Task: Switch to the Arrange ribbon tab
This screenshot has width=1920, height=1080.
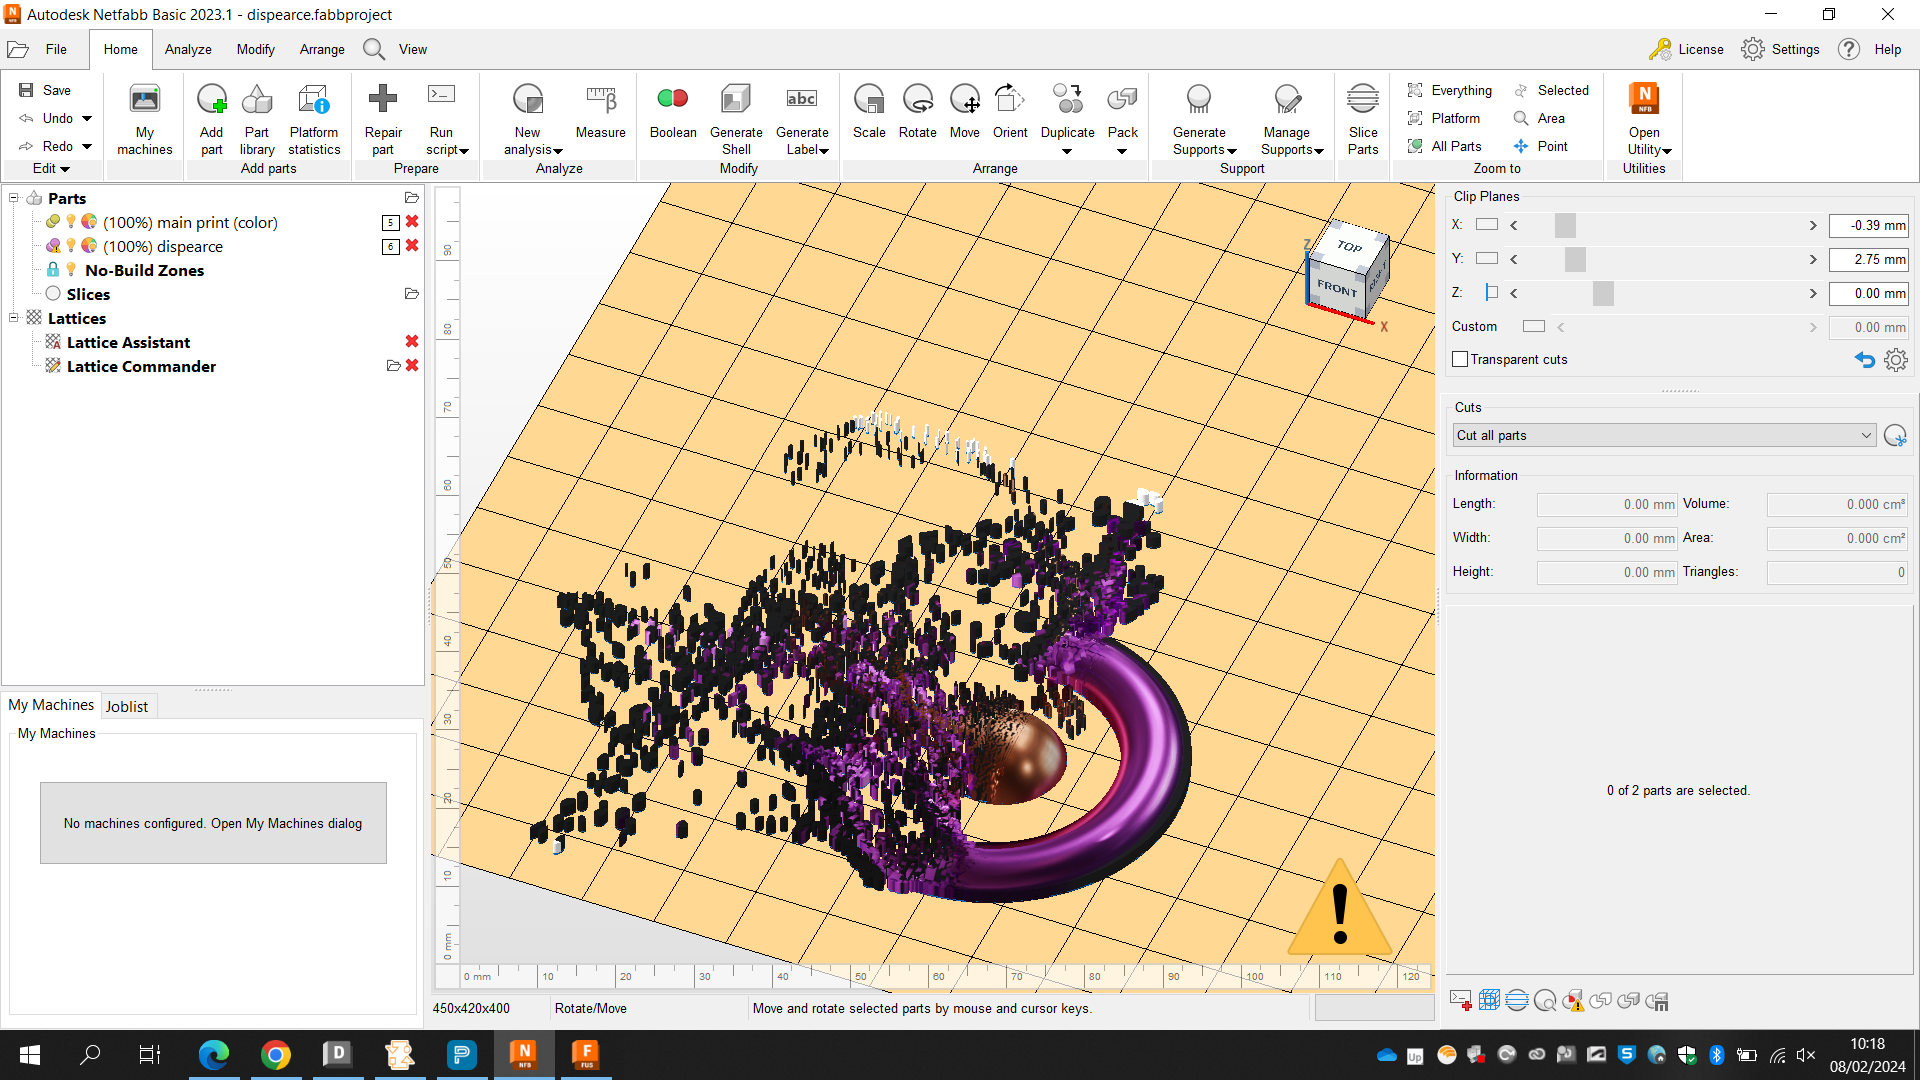Action: [322, 49]
